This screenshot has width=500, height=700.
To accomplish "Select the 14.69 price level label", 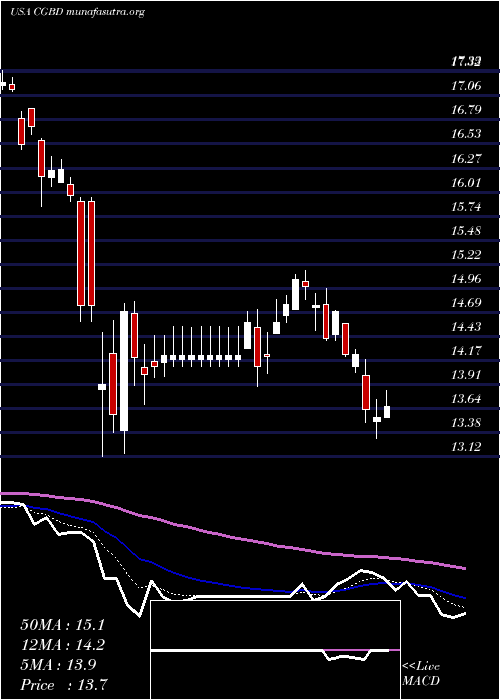I will click(466, 303).
